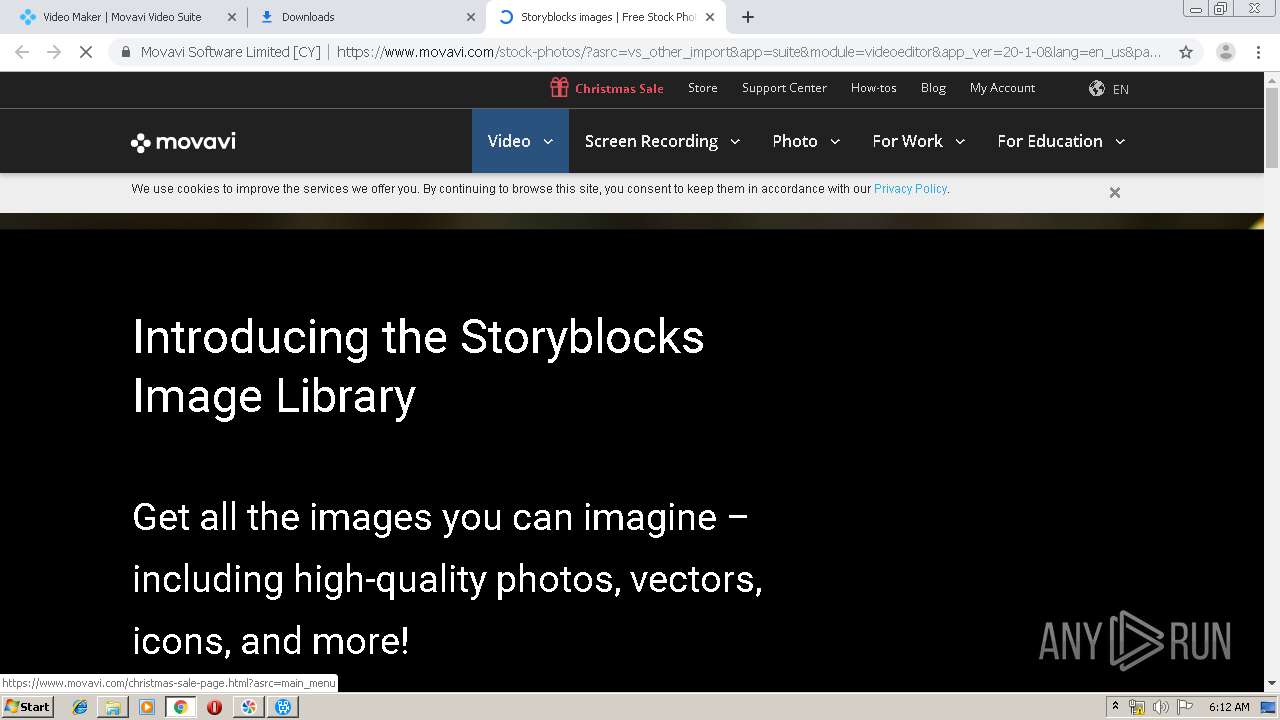The height and width of the screenshot is (720, 1280).
Task: Open the Privacy Policy link
Action: [910, 189]
